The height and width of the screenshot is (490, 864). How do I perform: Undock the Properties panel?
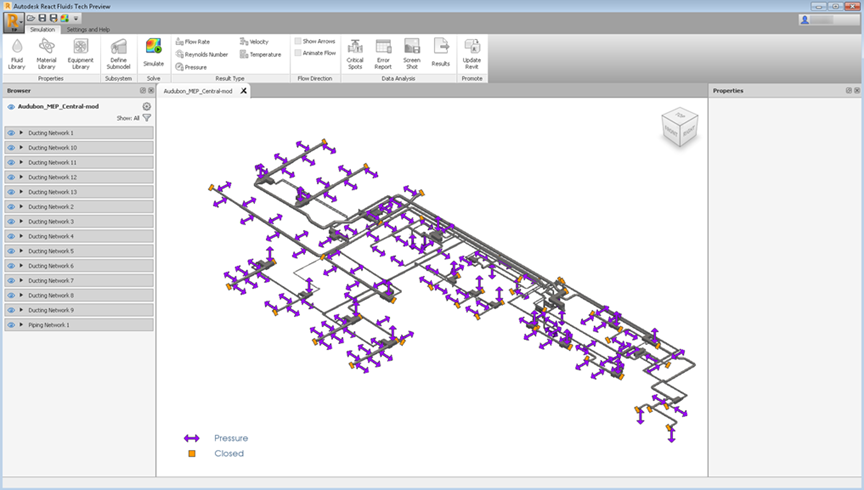849,90
